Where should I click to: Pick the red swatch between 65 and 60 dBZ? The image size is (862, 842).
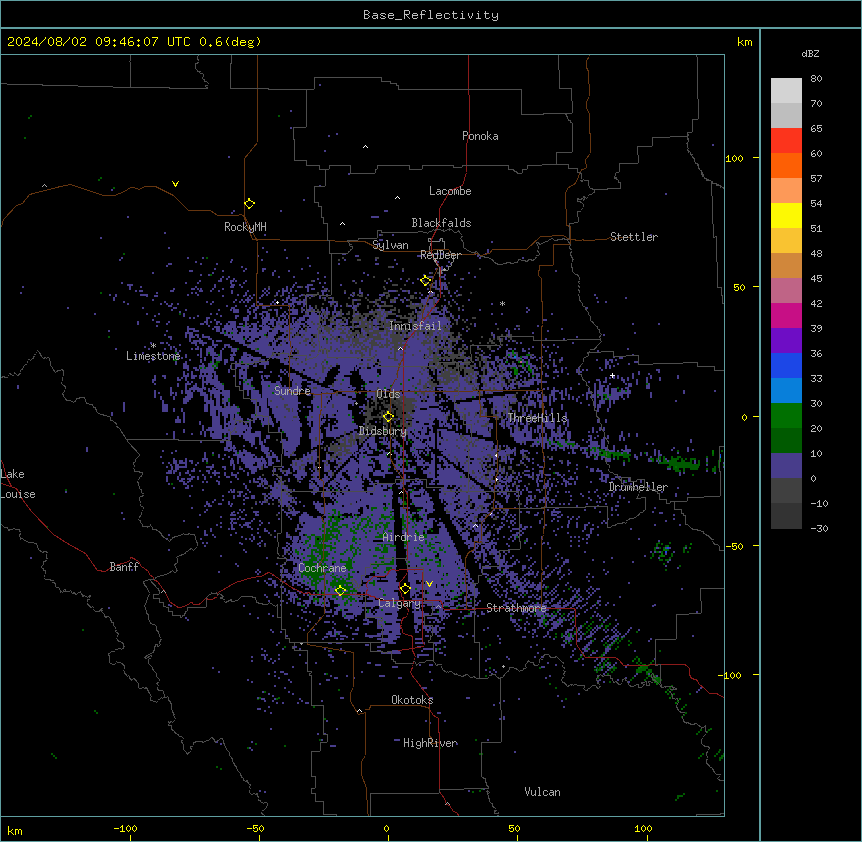point(786,141)
